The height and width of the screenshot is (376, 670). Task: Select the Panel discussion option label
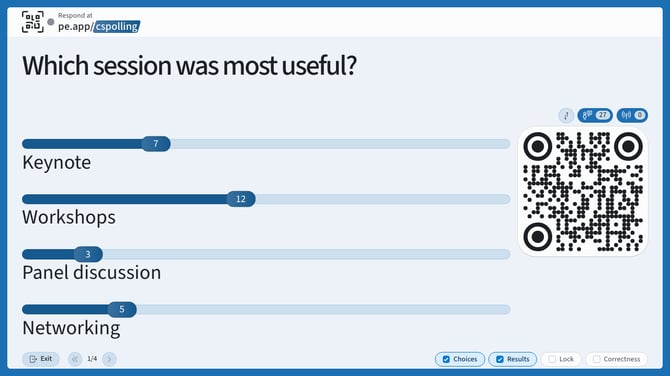click(91, 273)
